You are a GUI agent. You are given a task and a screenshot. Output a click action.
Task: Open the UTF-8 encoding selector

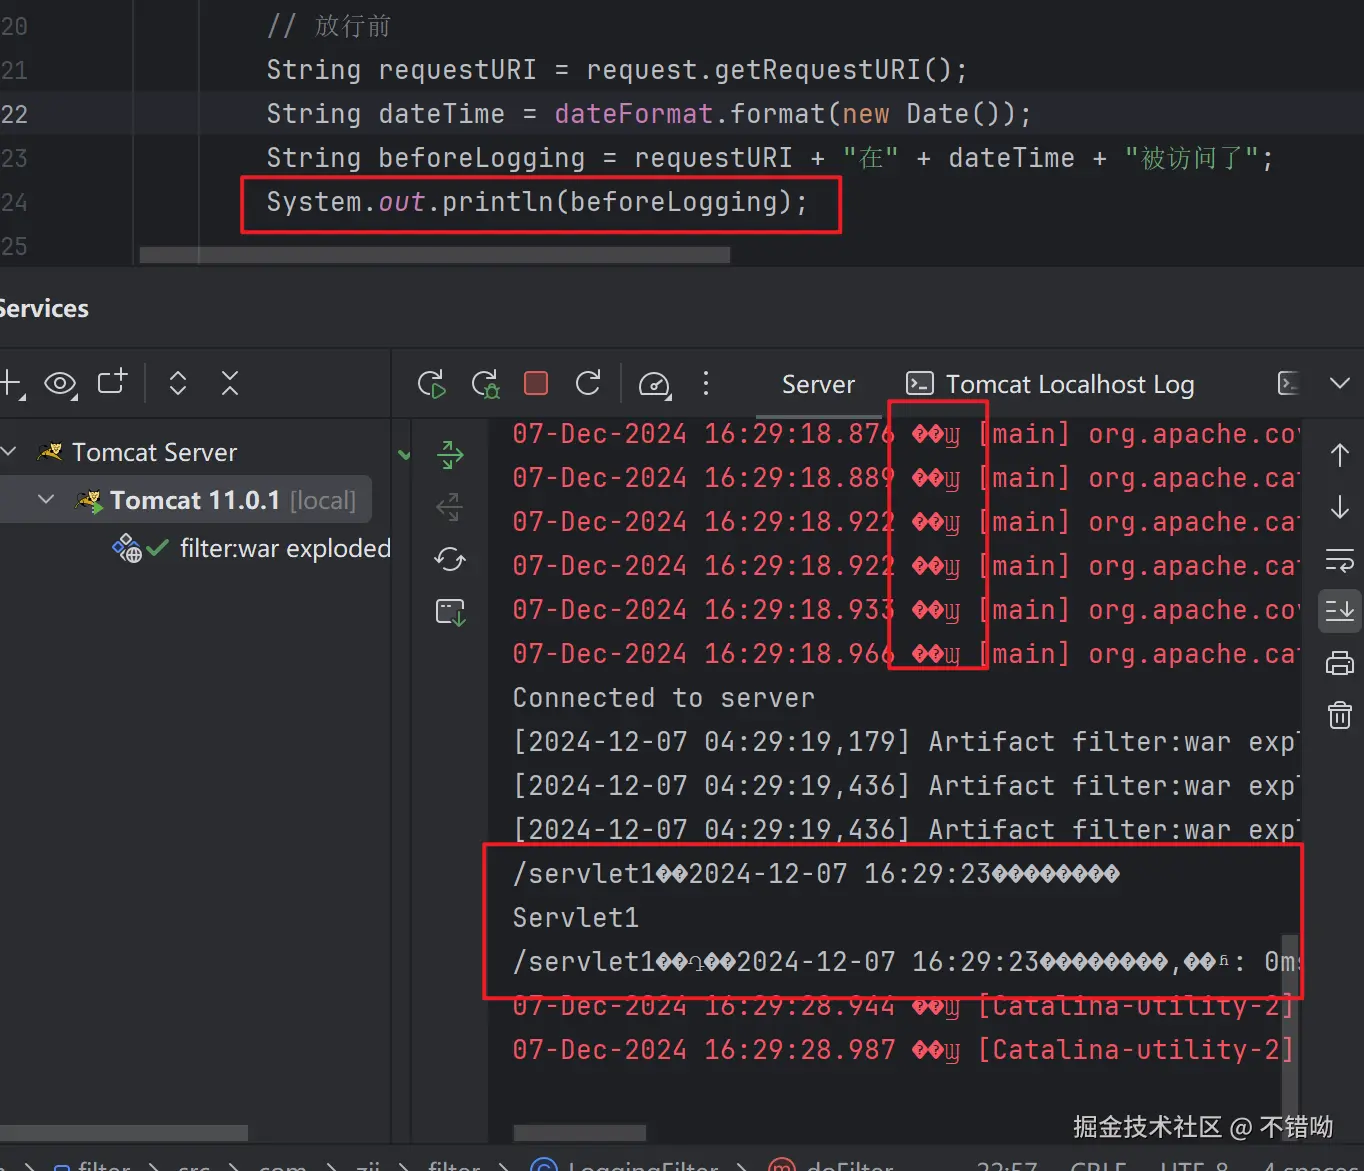(x=1194, y=1165)
